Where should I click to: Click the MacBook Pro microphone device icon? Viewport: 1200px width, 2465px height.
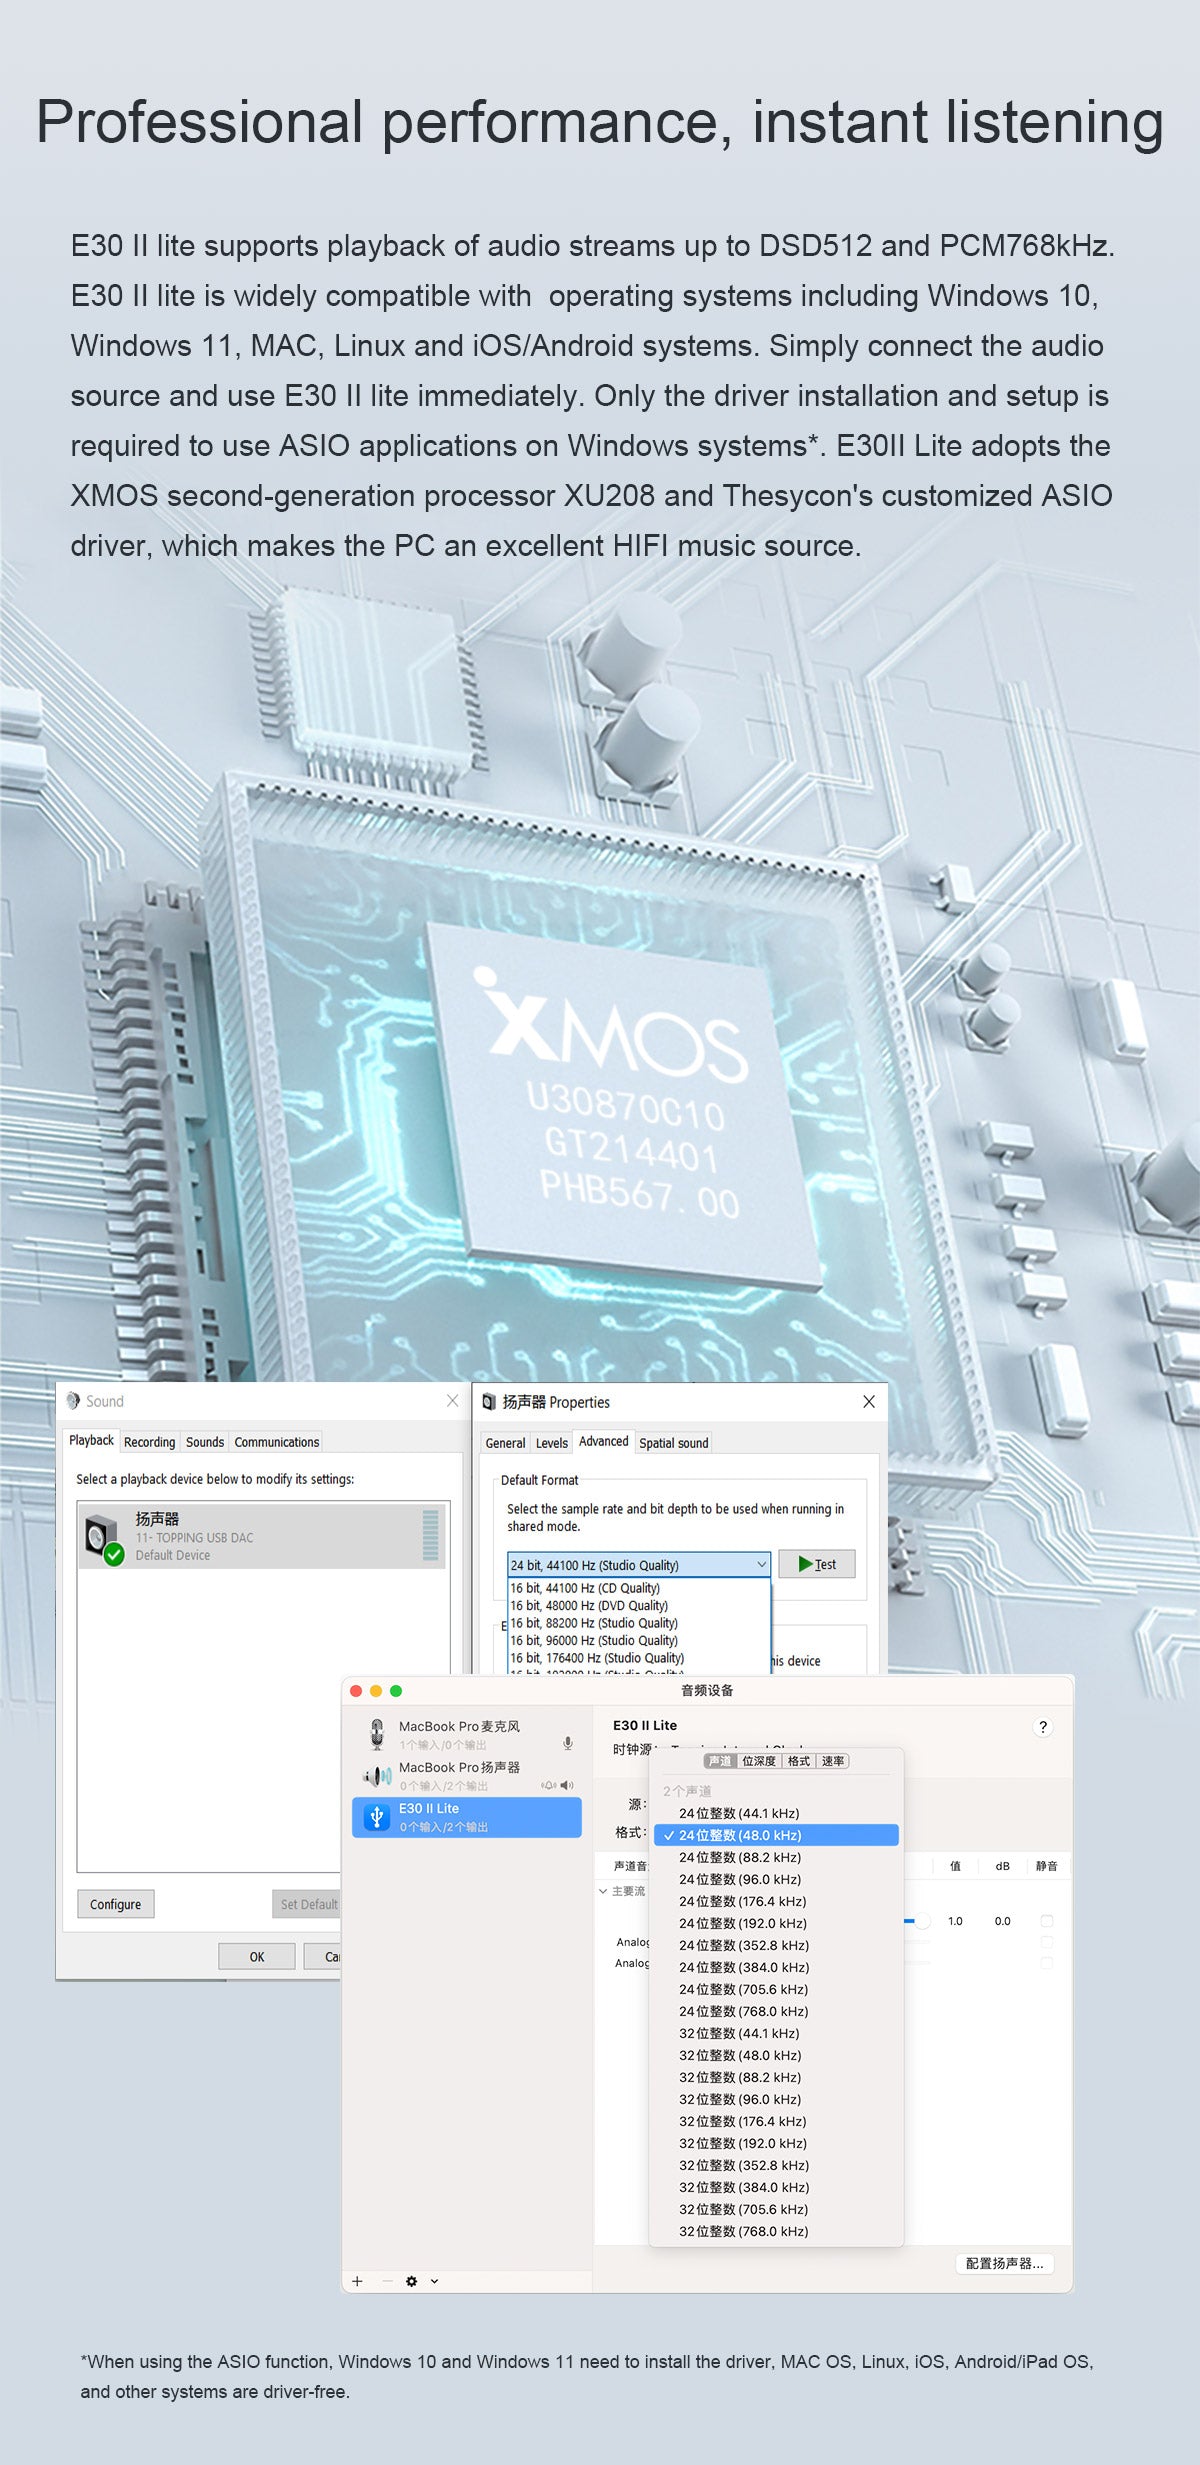[377, 1734]
